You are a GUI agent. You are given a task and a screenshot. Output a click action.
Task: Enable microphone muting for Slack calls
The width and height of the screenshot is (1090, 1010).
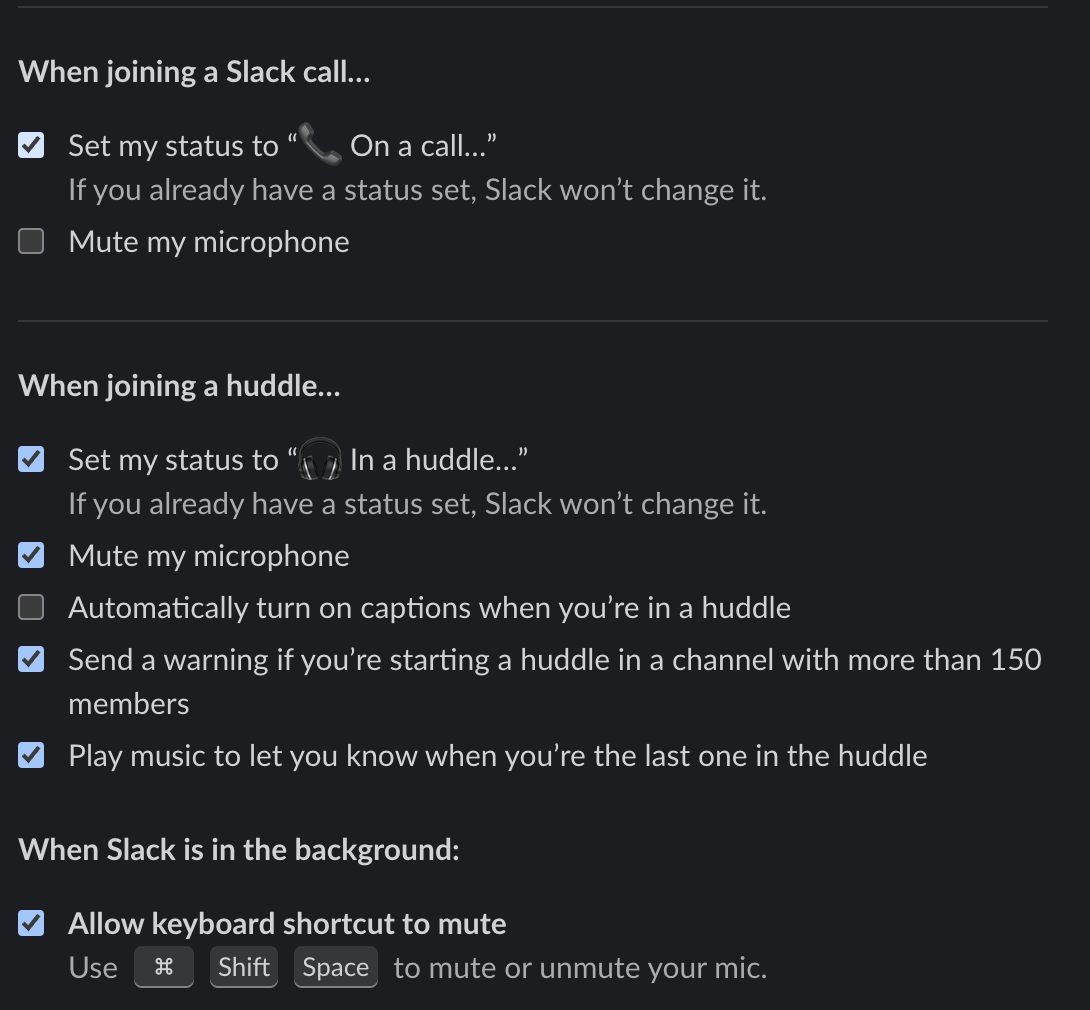pyautogui.click(x=30, y=241)
